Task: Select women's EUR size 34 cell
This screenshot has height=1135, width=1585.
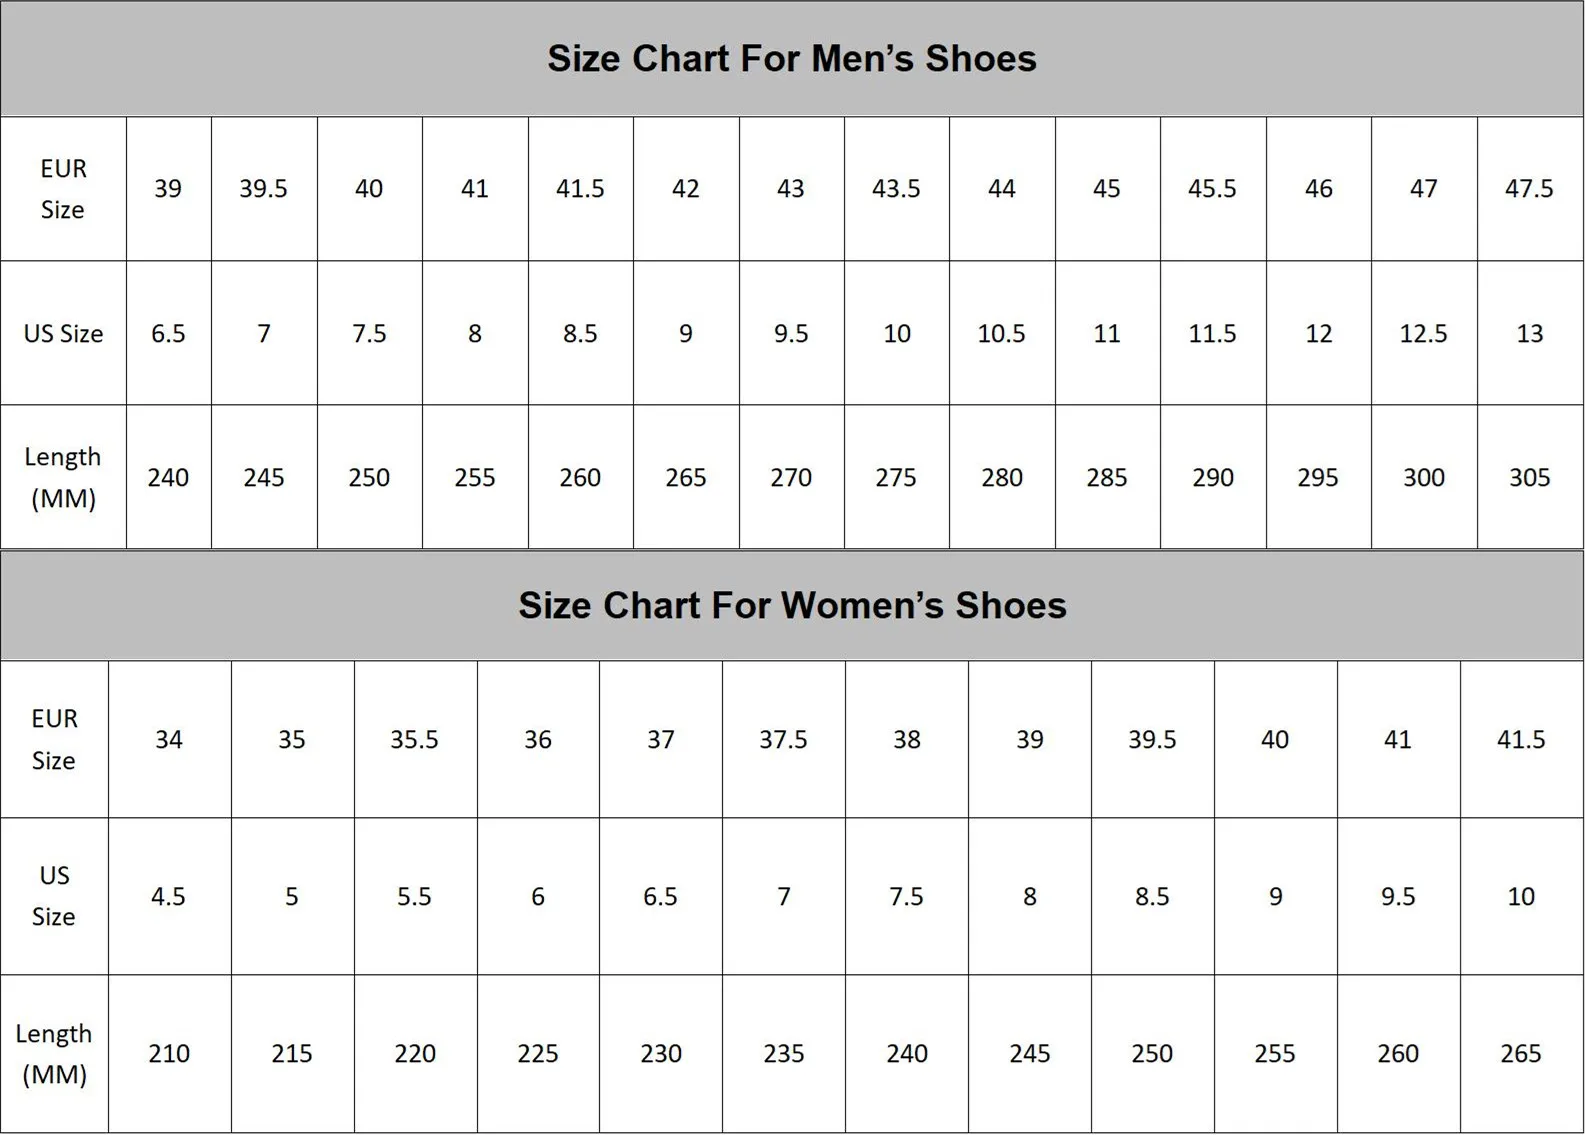Action: (169, 739)
